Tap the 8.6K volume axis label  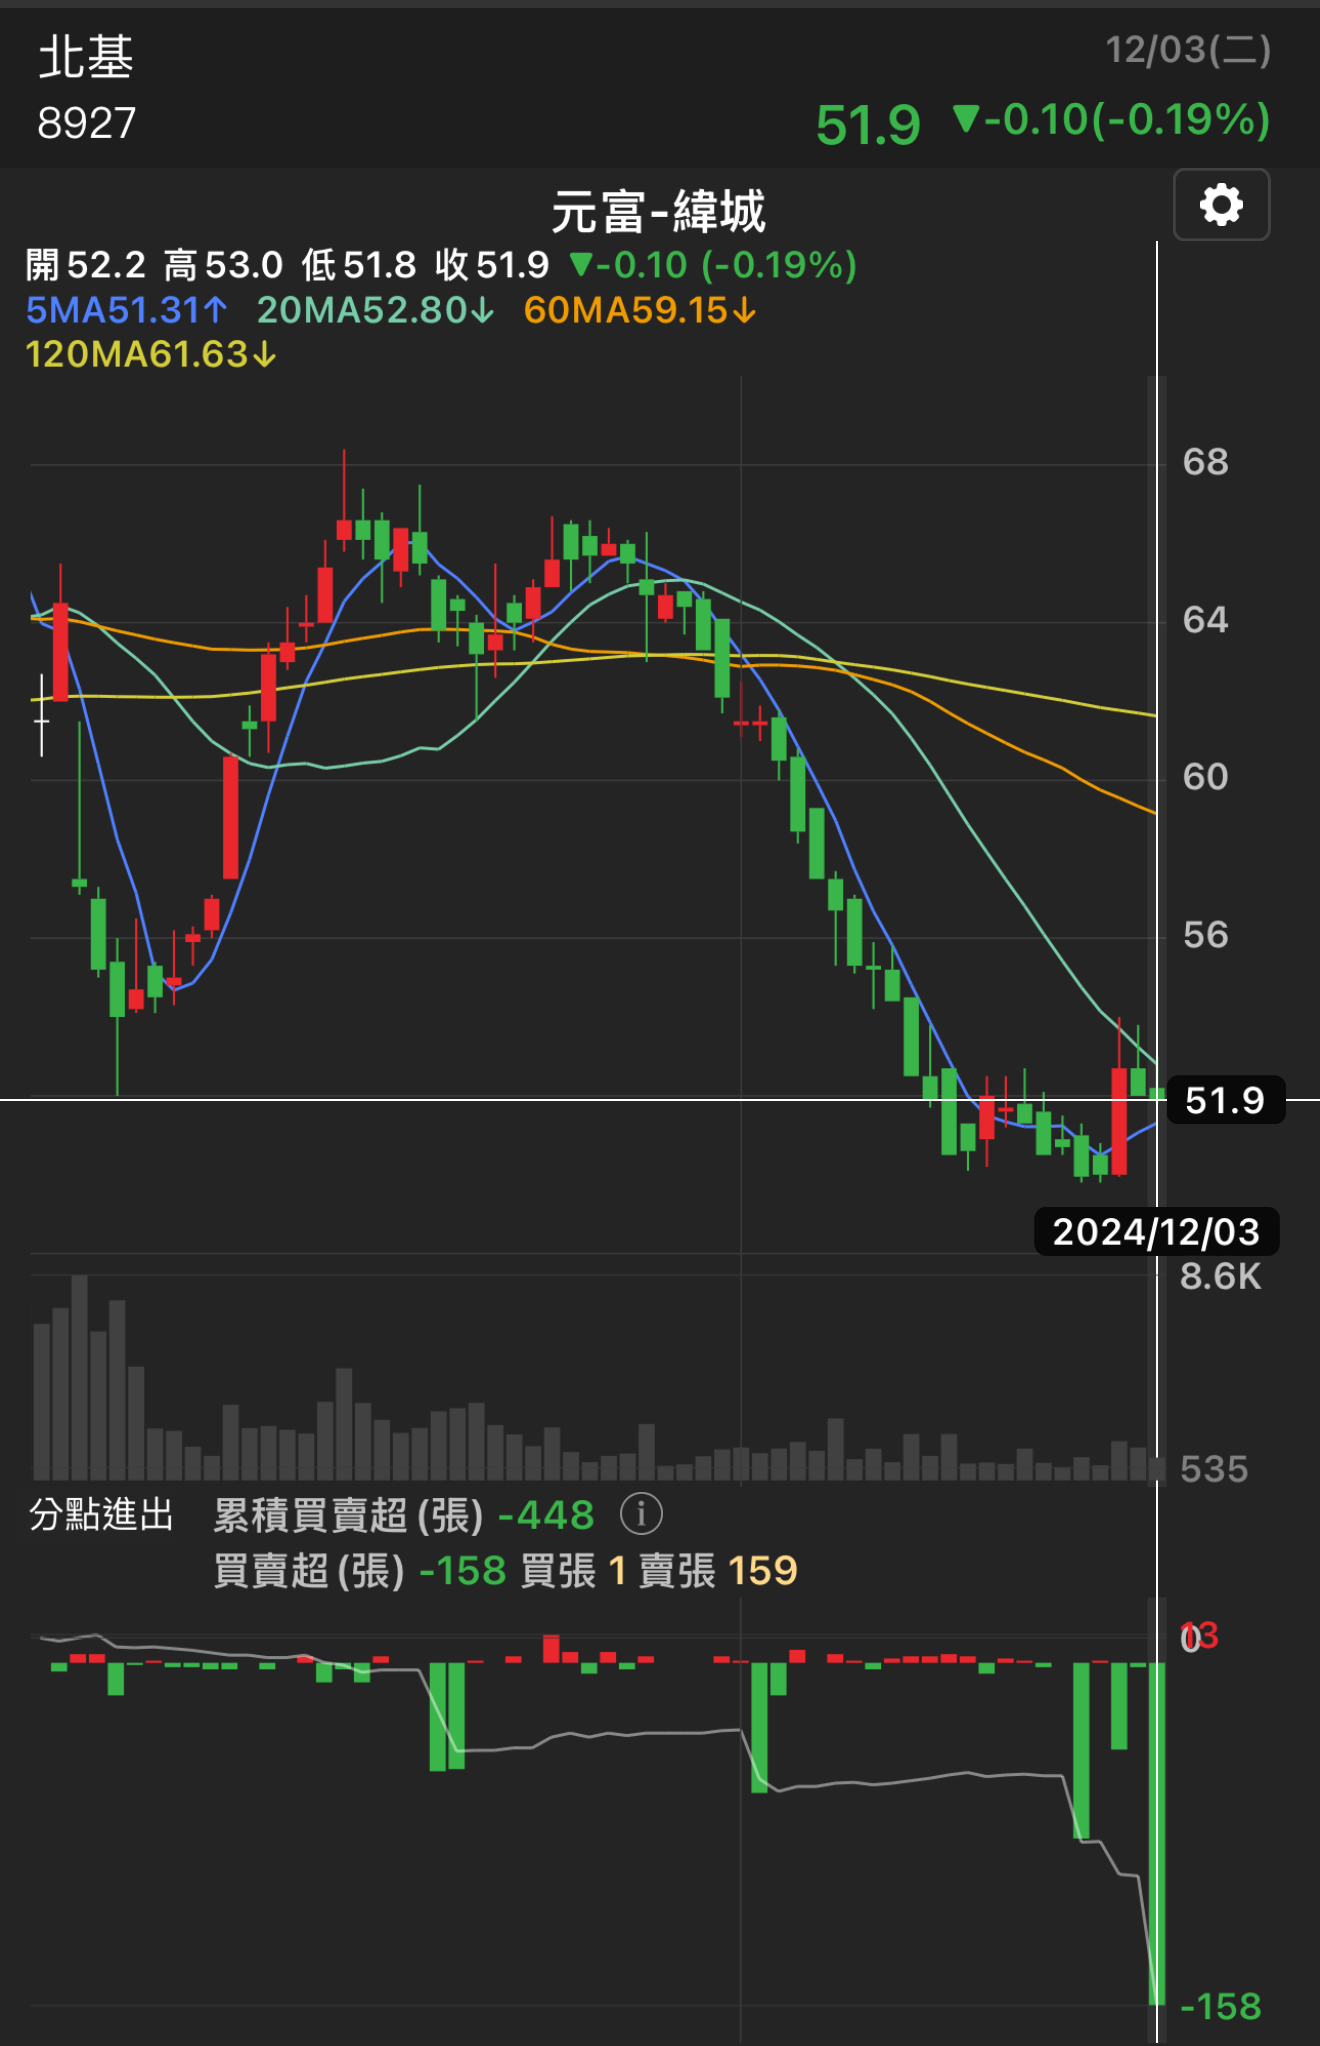point(1220,1277)
